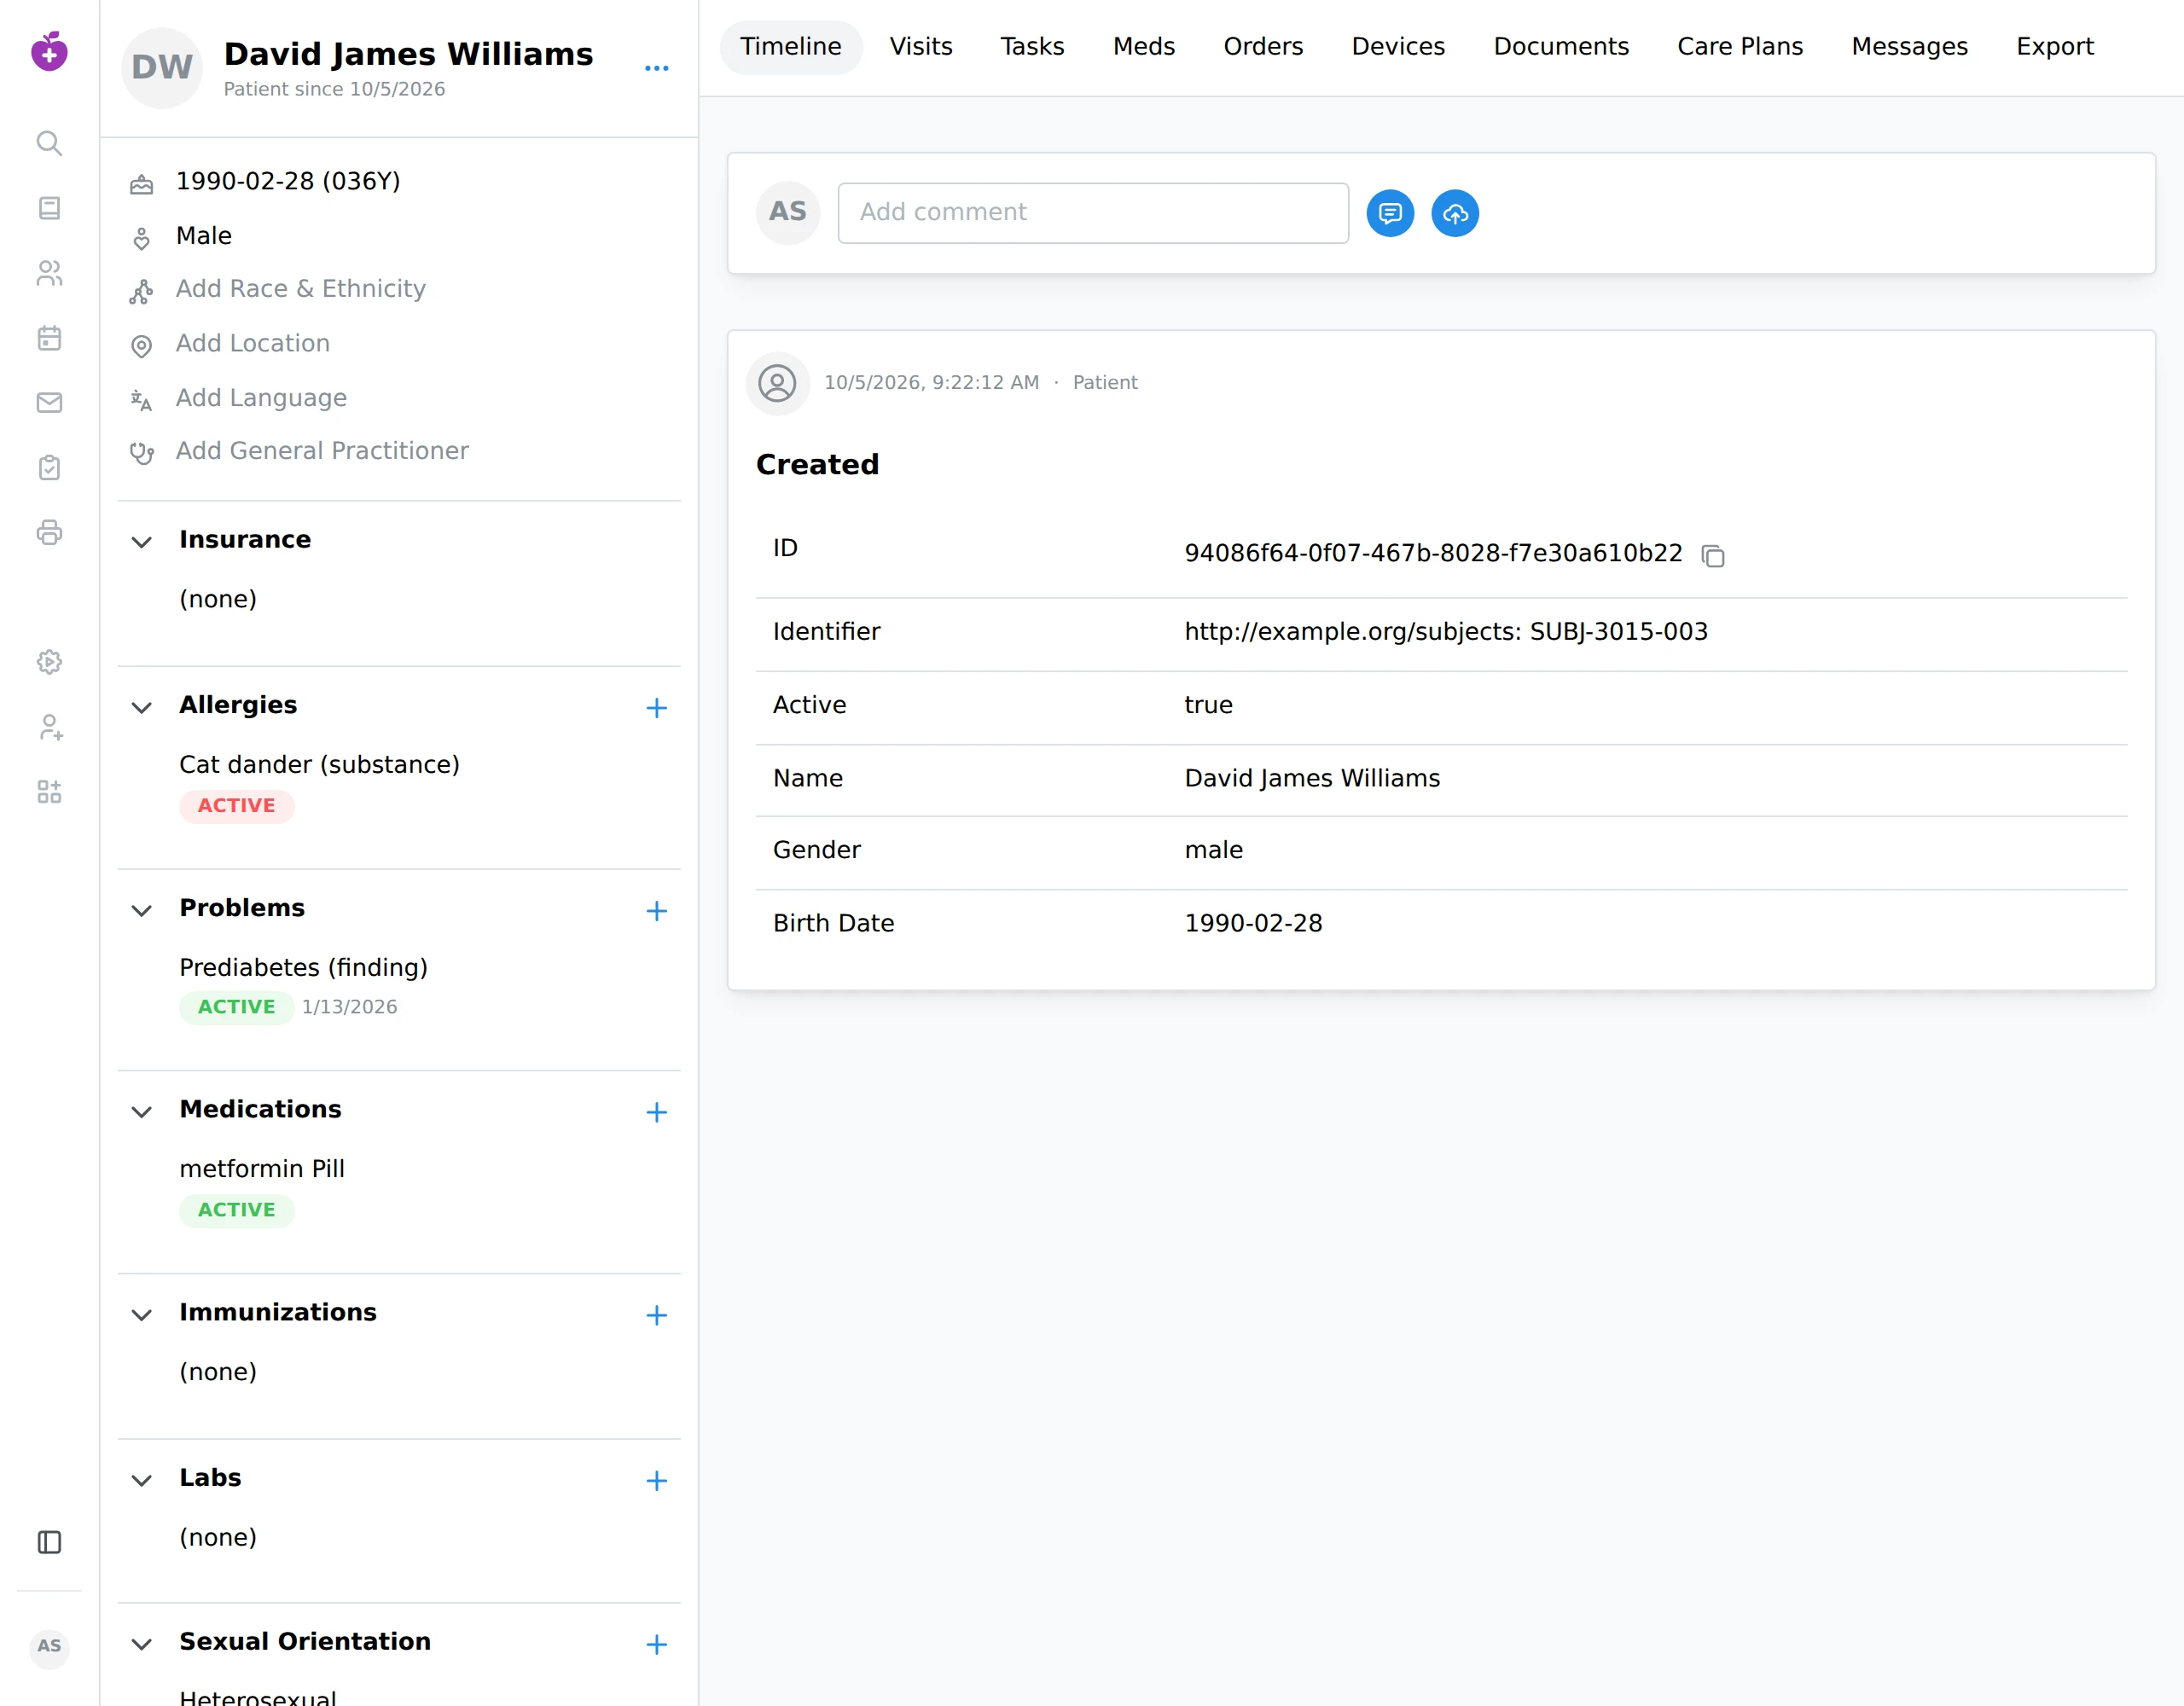2184x1706 pixels.
Task: Click the Add comment input field
Action: [1093, 213]
